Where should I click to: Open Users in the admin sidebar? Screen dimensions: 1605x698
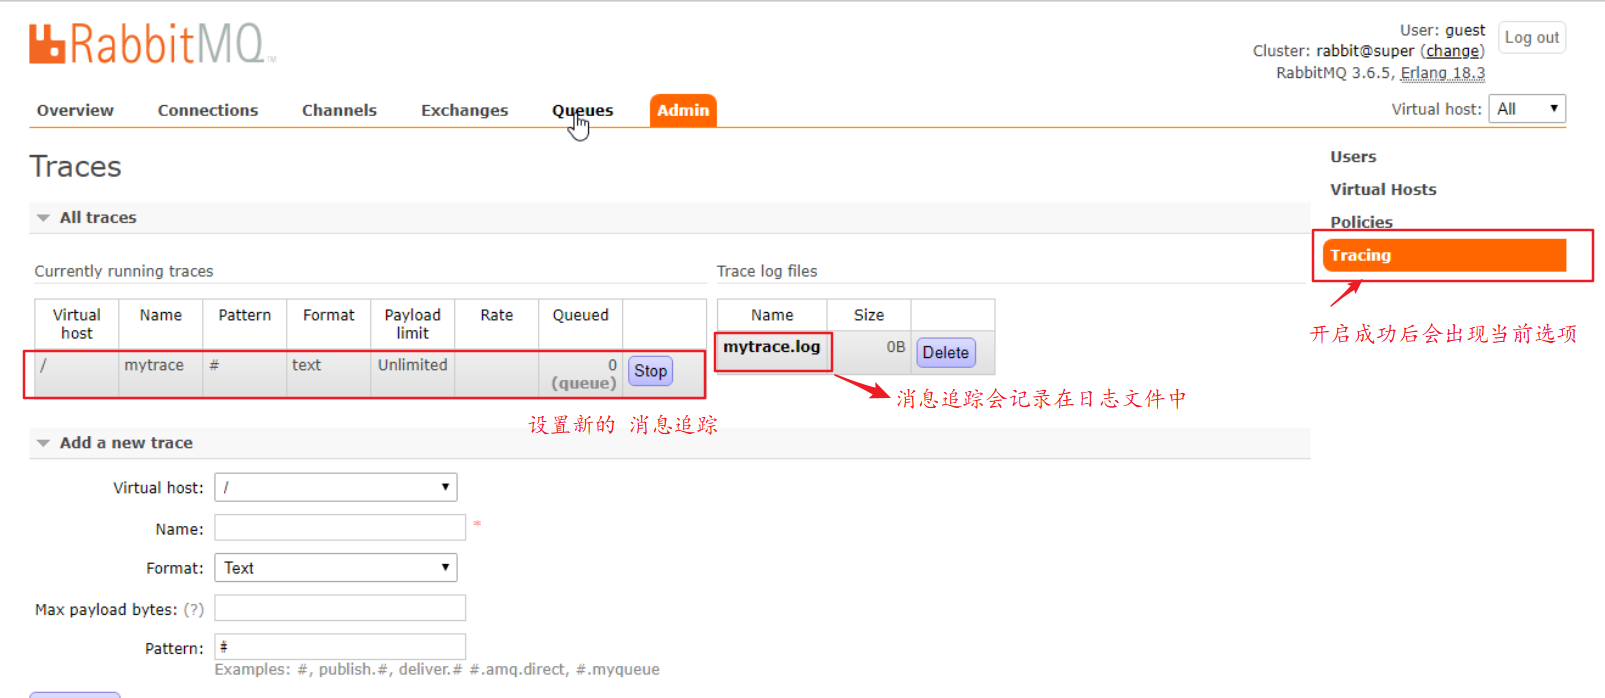[1353, 157]
